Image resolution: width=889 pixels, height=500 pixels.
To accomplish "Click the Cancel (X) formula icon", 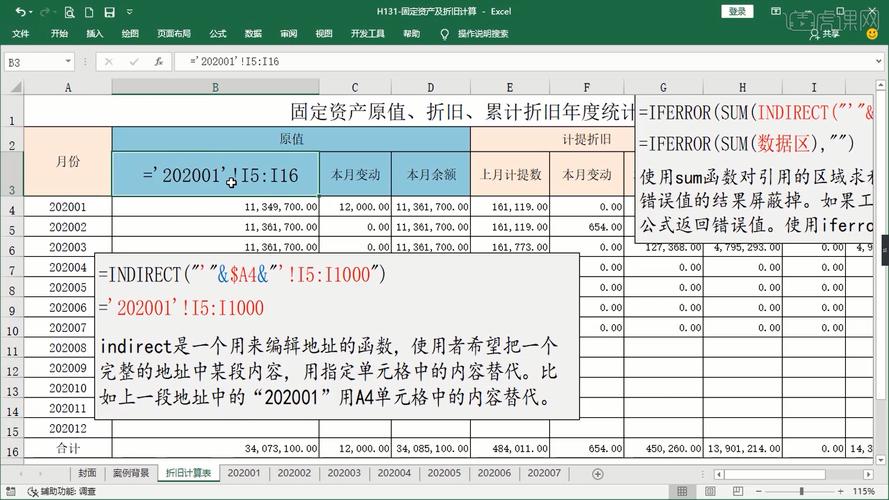I will pos(109,62).
